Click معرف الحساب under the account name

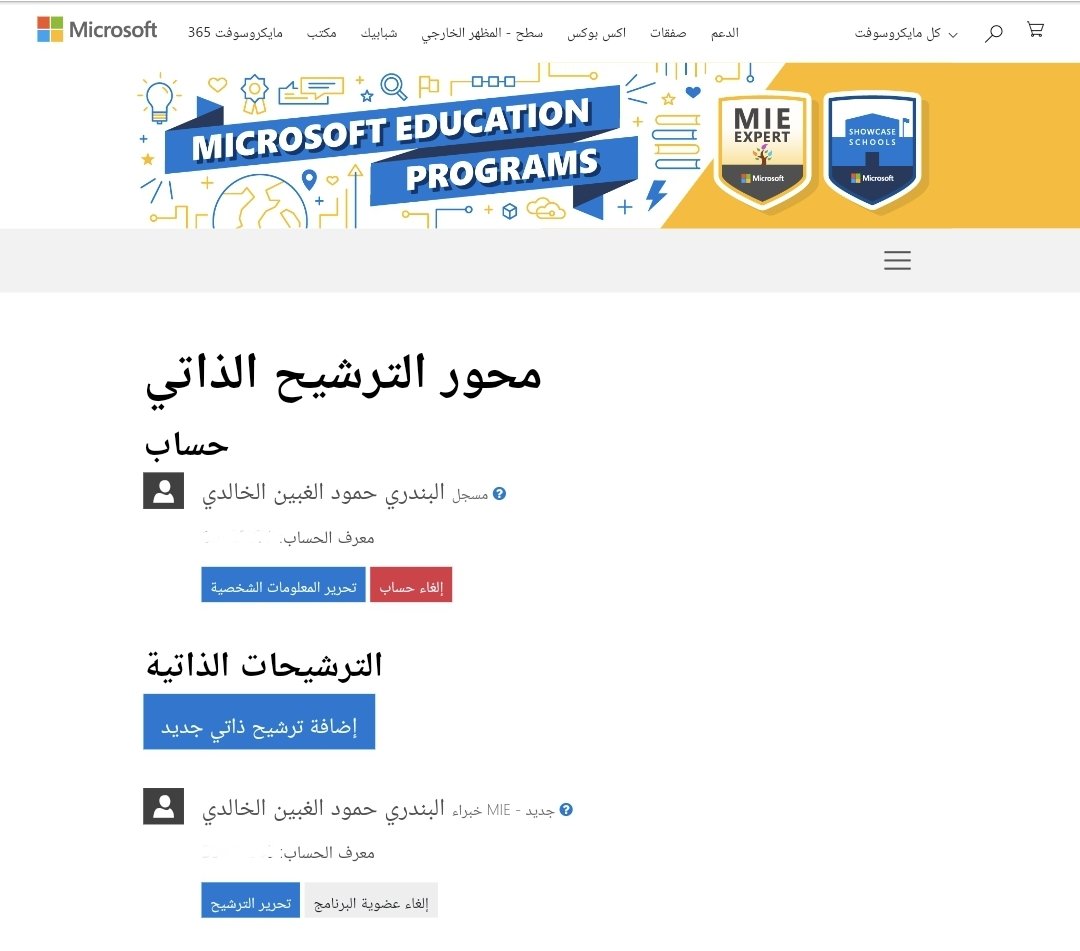pyautogui.click(x=328, y=538)
